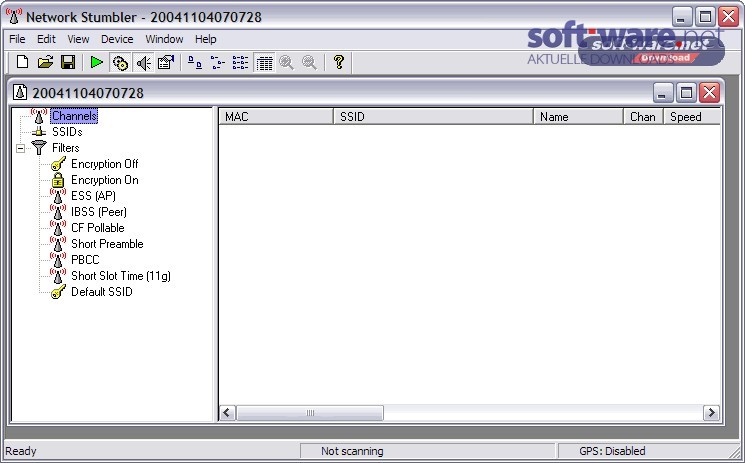
Task: Select the Short Slot Time (11g) filter
Action: coord(121,276)
